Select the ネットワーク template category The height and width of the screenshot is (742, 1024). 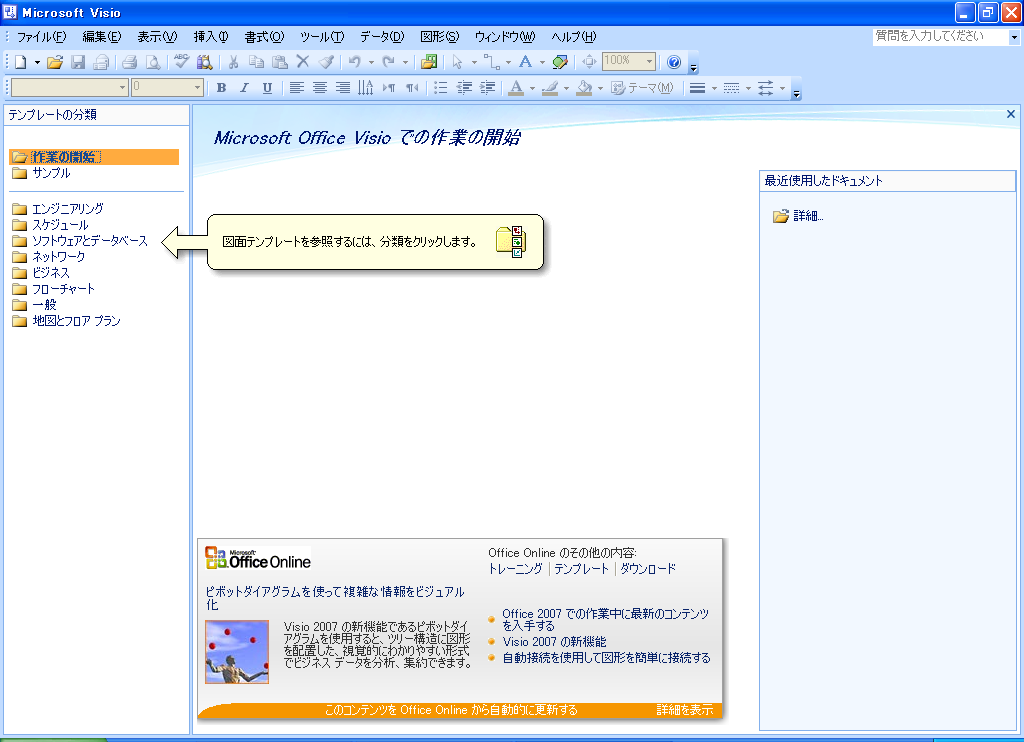point(59,257)
